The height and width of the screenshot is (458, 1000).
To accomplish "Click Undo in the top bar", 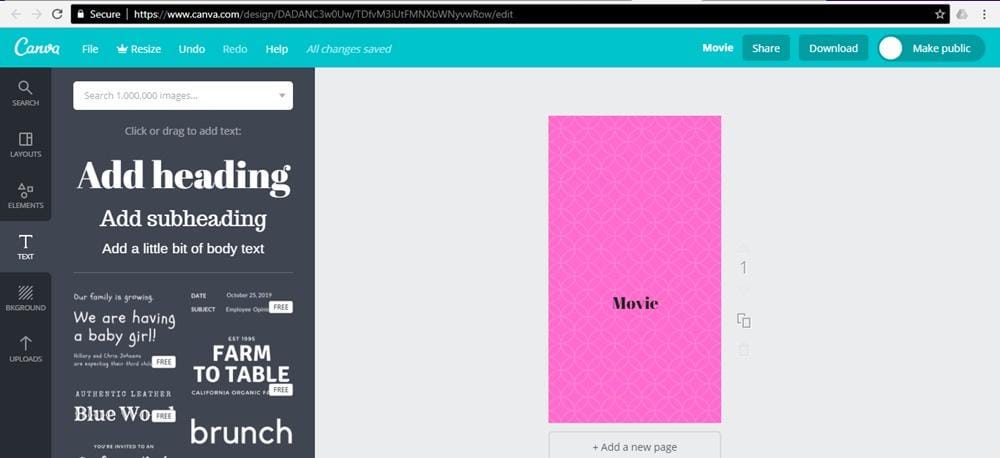I will click(191, 48).
